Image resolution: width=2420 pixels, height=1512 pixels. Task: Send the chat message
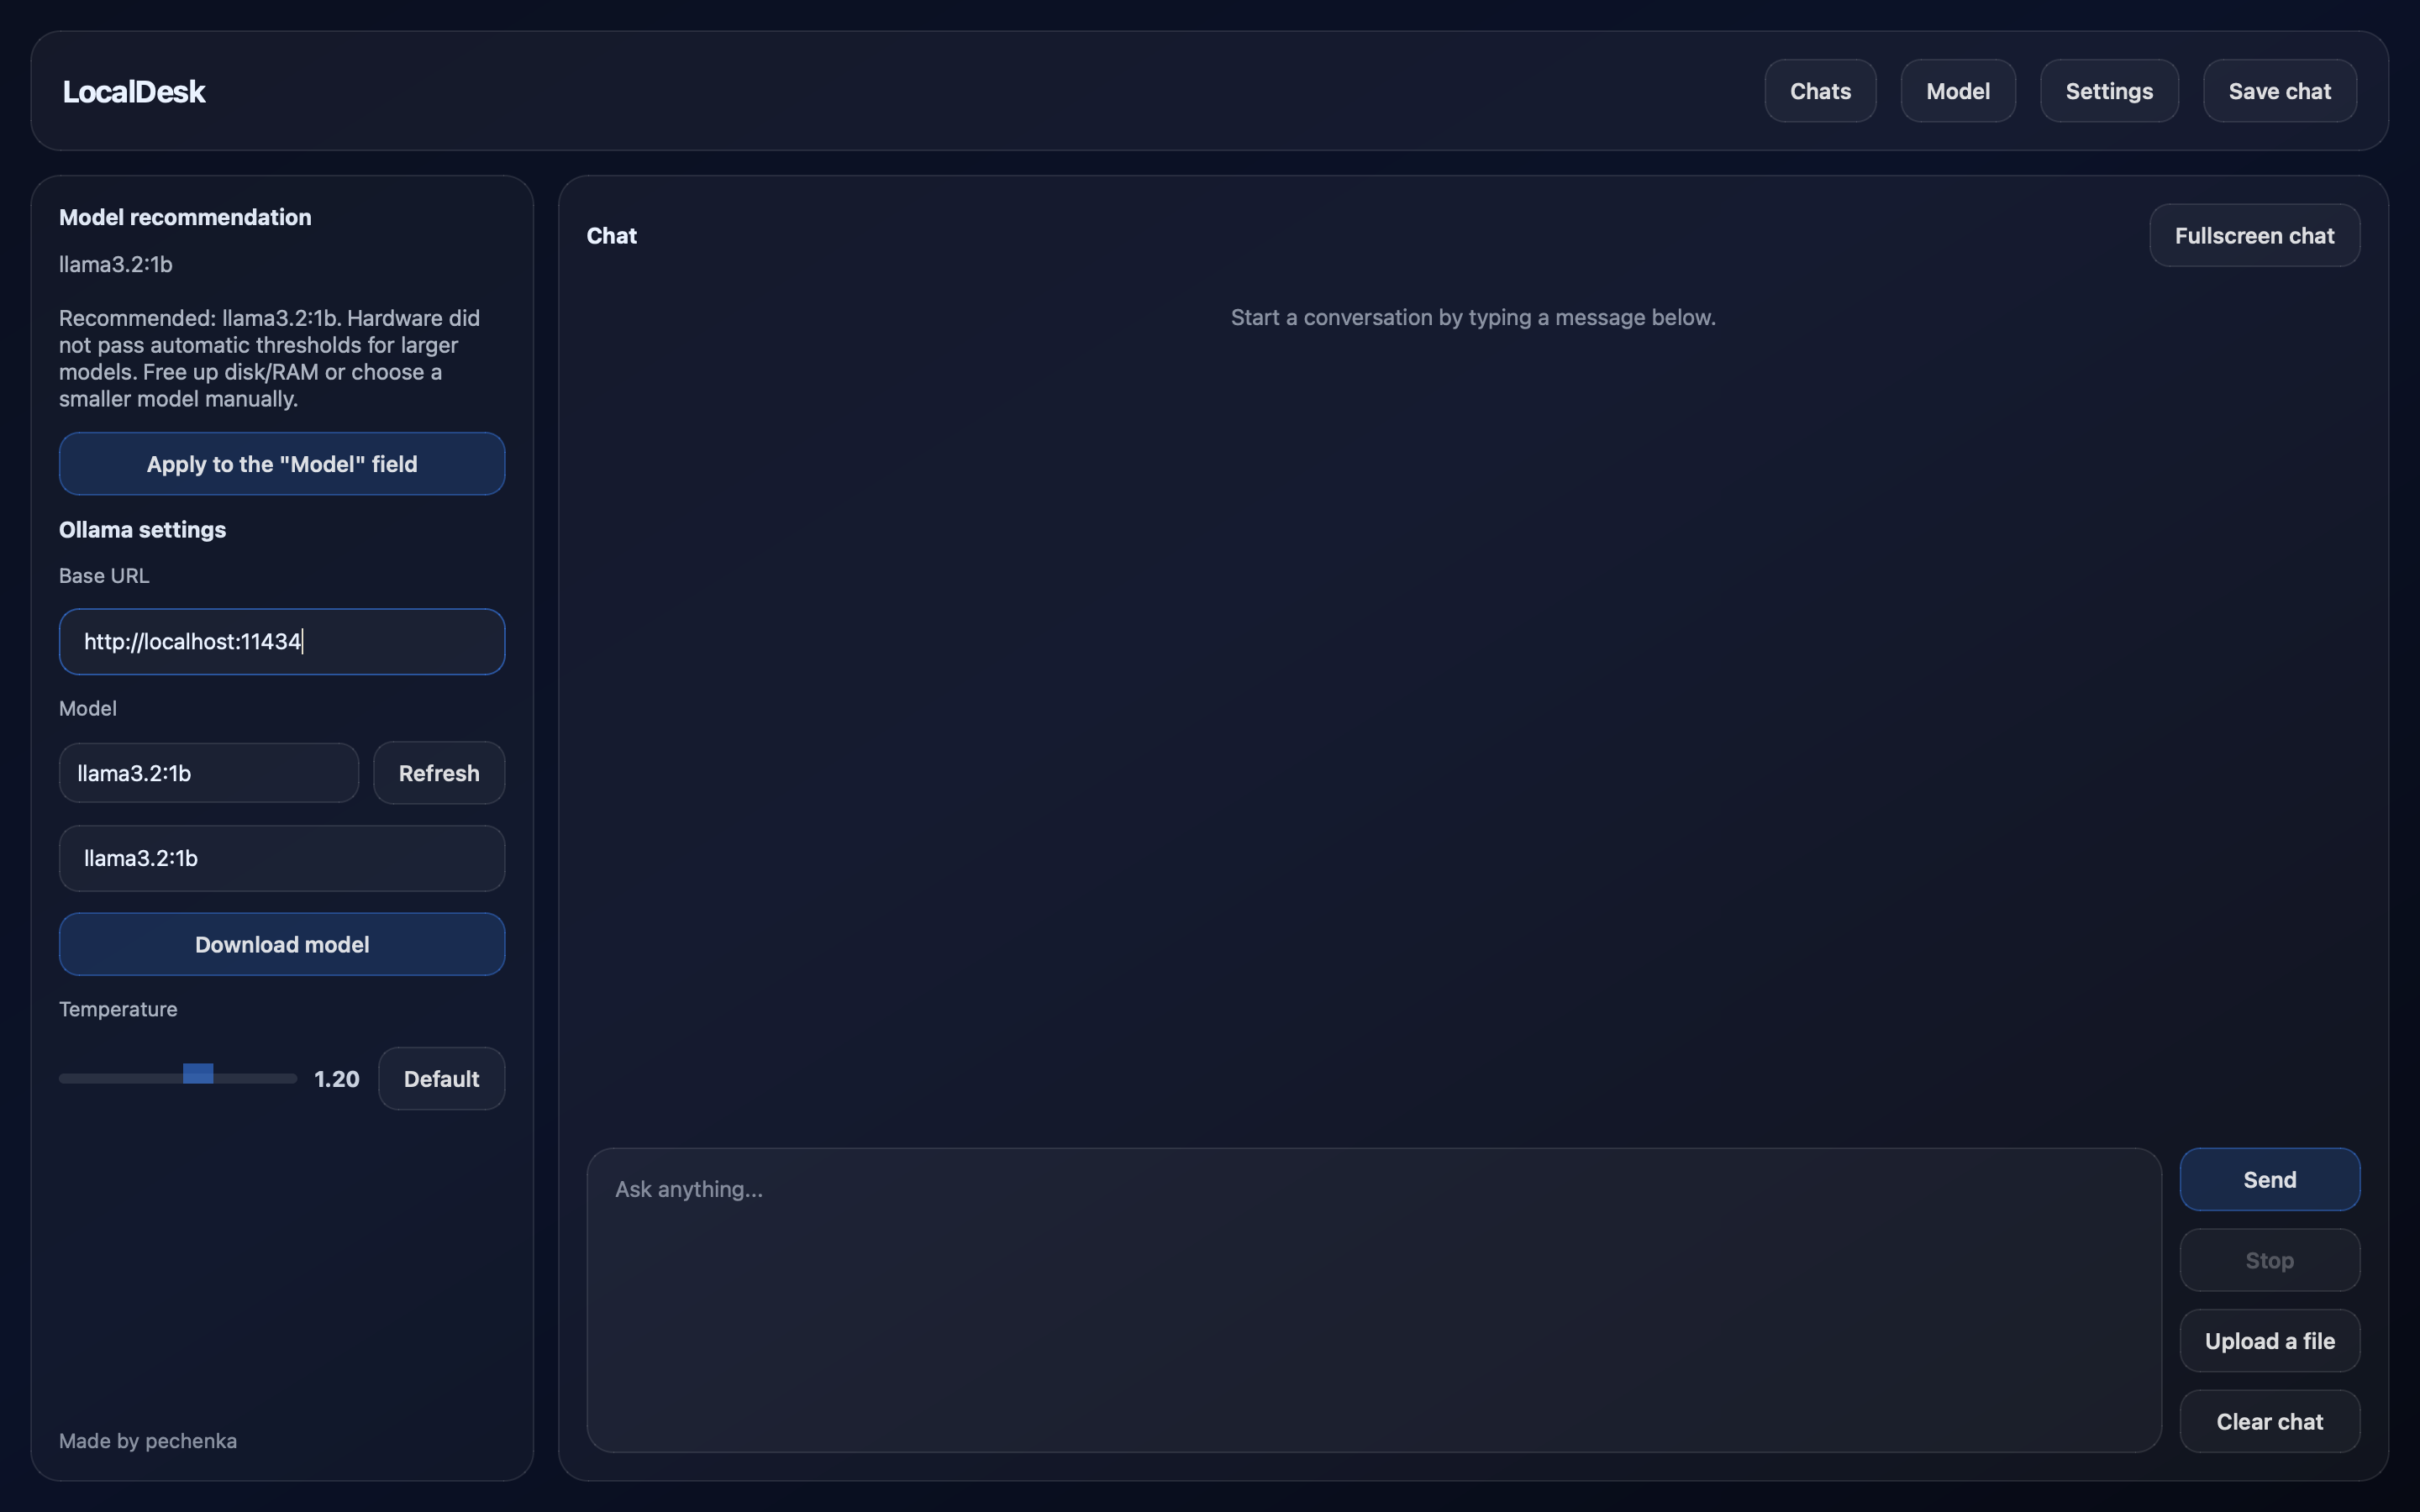2269,1179
